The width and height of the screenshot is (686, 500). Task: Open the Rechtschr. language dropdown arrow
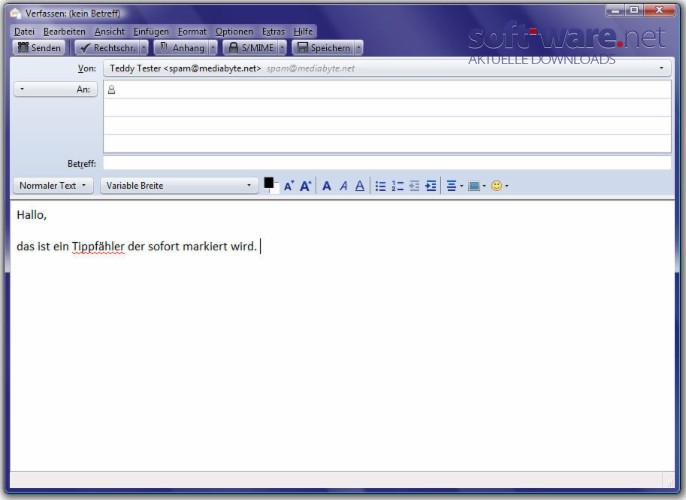[x=144, y=48]
